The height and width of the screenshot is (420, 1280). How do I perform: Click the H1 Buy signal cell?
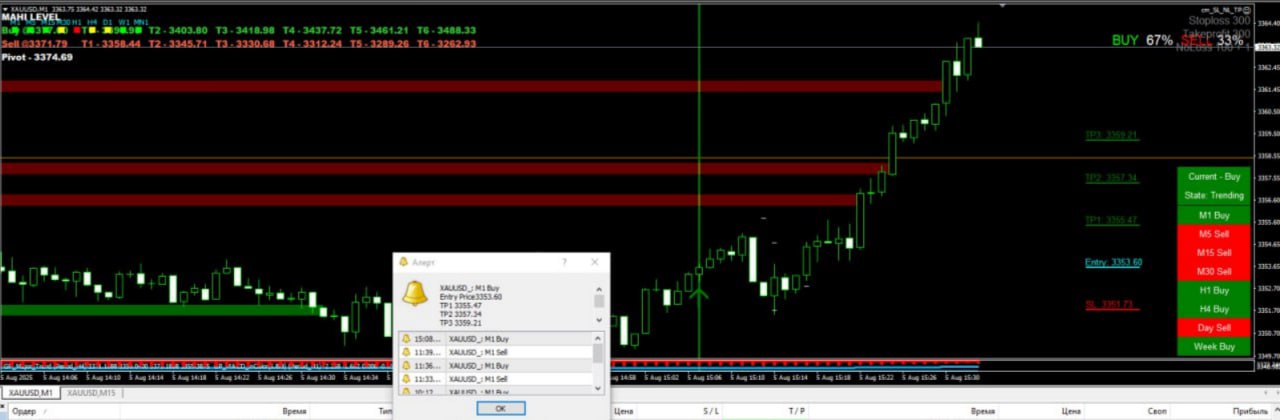point(1213,290)
